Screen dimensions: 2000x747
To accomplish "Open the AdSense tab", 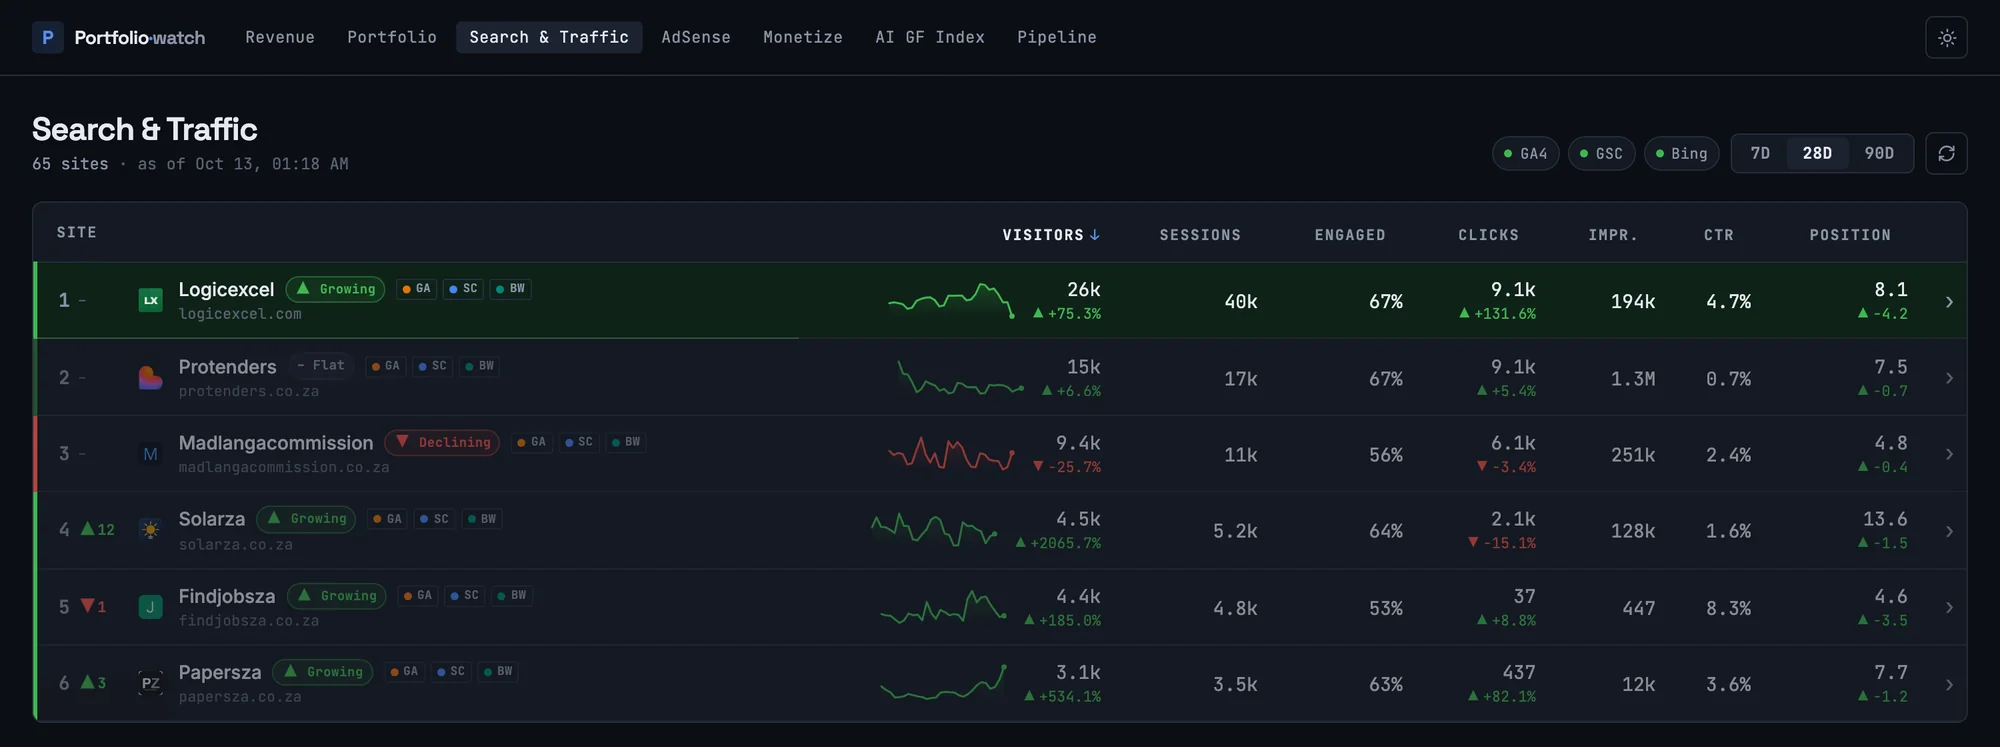I will click(696, 37).
